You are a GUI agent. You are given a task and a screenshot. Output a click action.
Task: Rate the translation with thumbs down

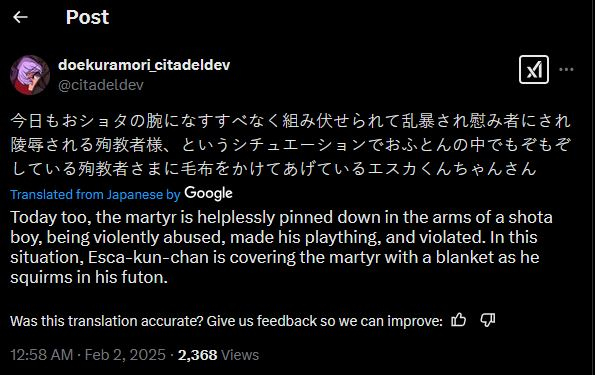488,320
